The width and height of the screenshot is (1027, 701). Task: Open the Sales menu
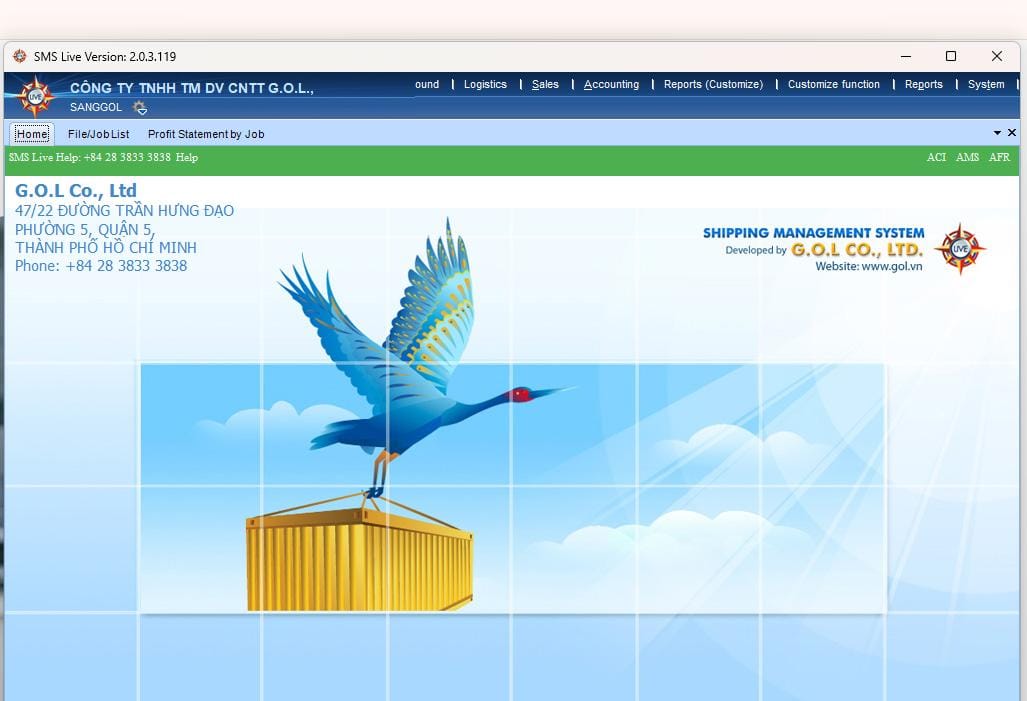[x=545, y=85]
